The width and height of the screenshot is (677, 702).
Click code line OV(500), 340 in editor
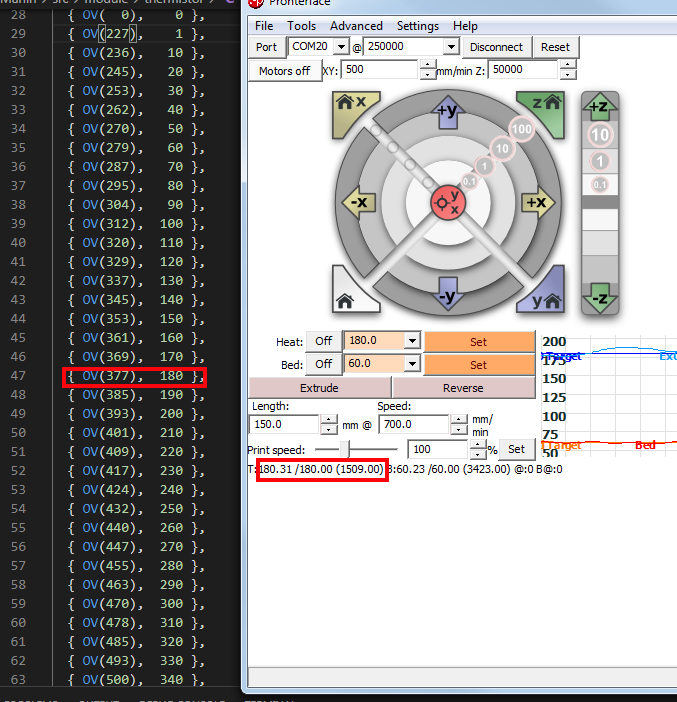point(136,680)
